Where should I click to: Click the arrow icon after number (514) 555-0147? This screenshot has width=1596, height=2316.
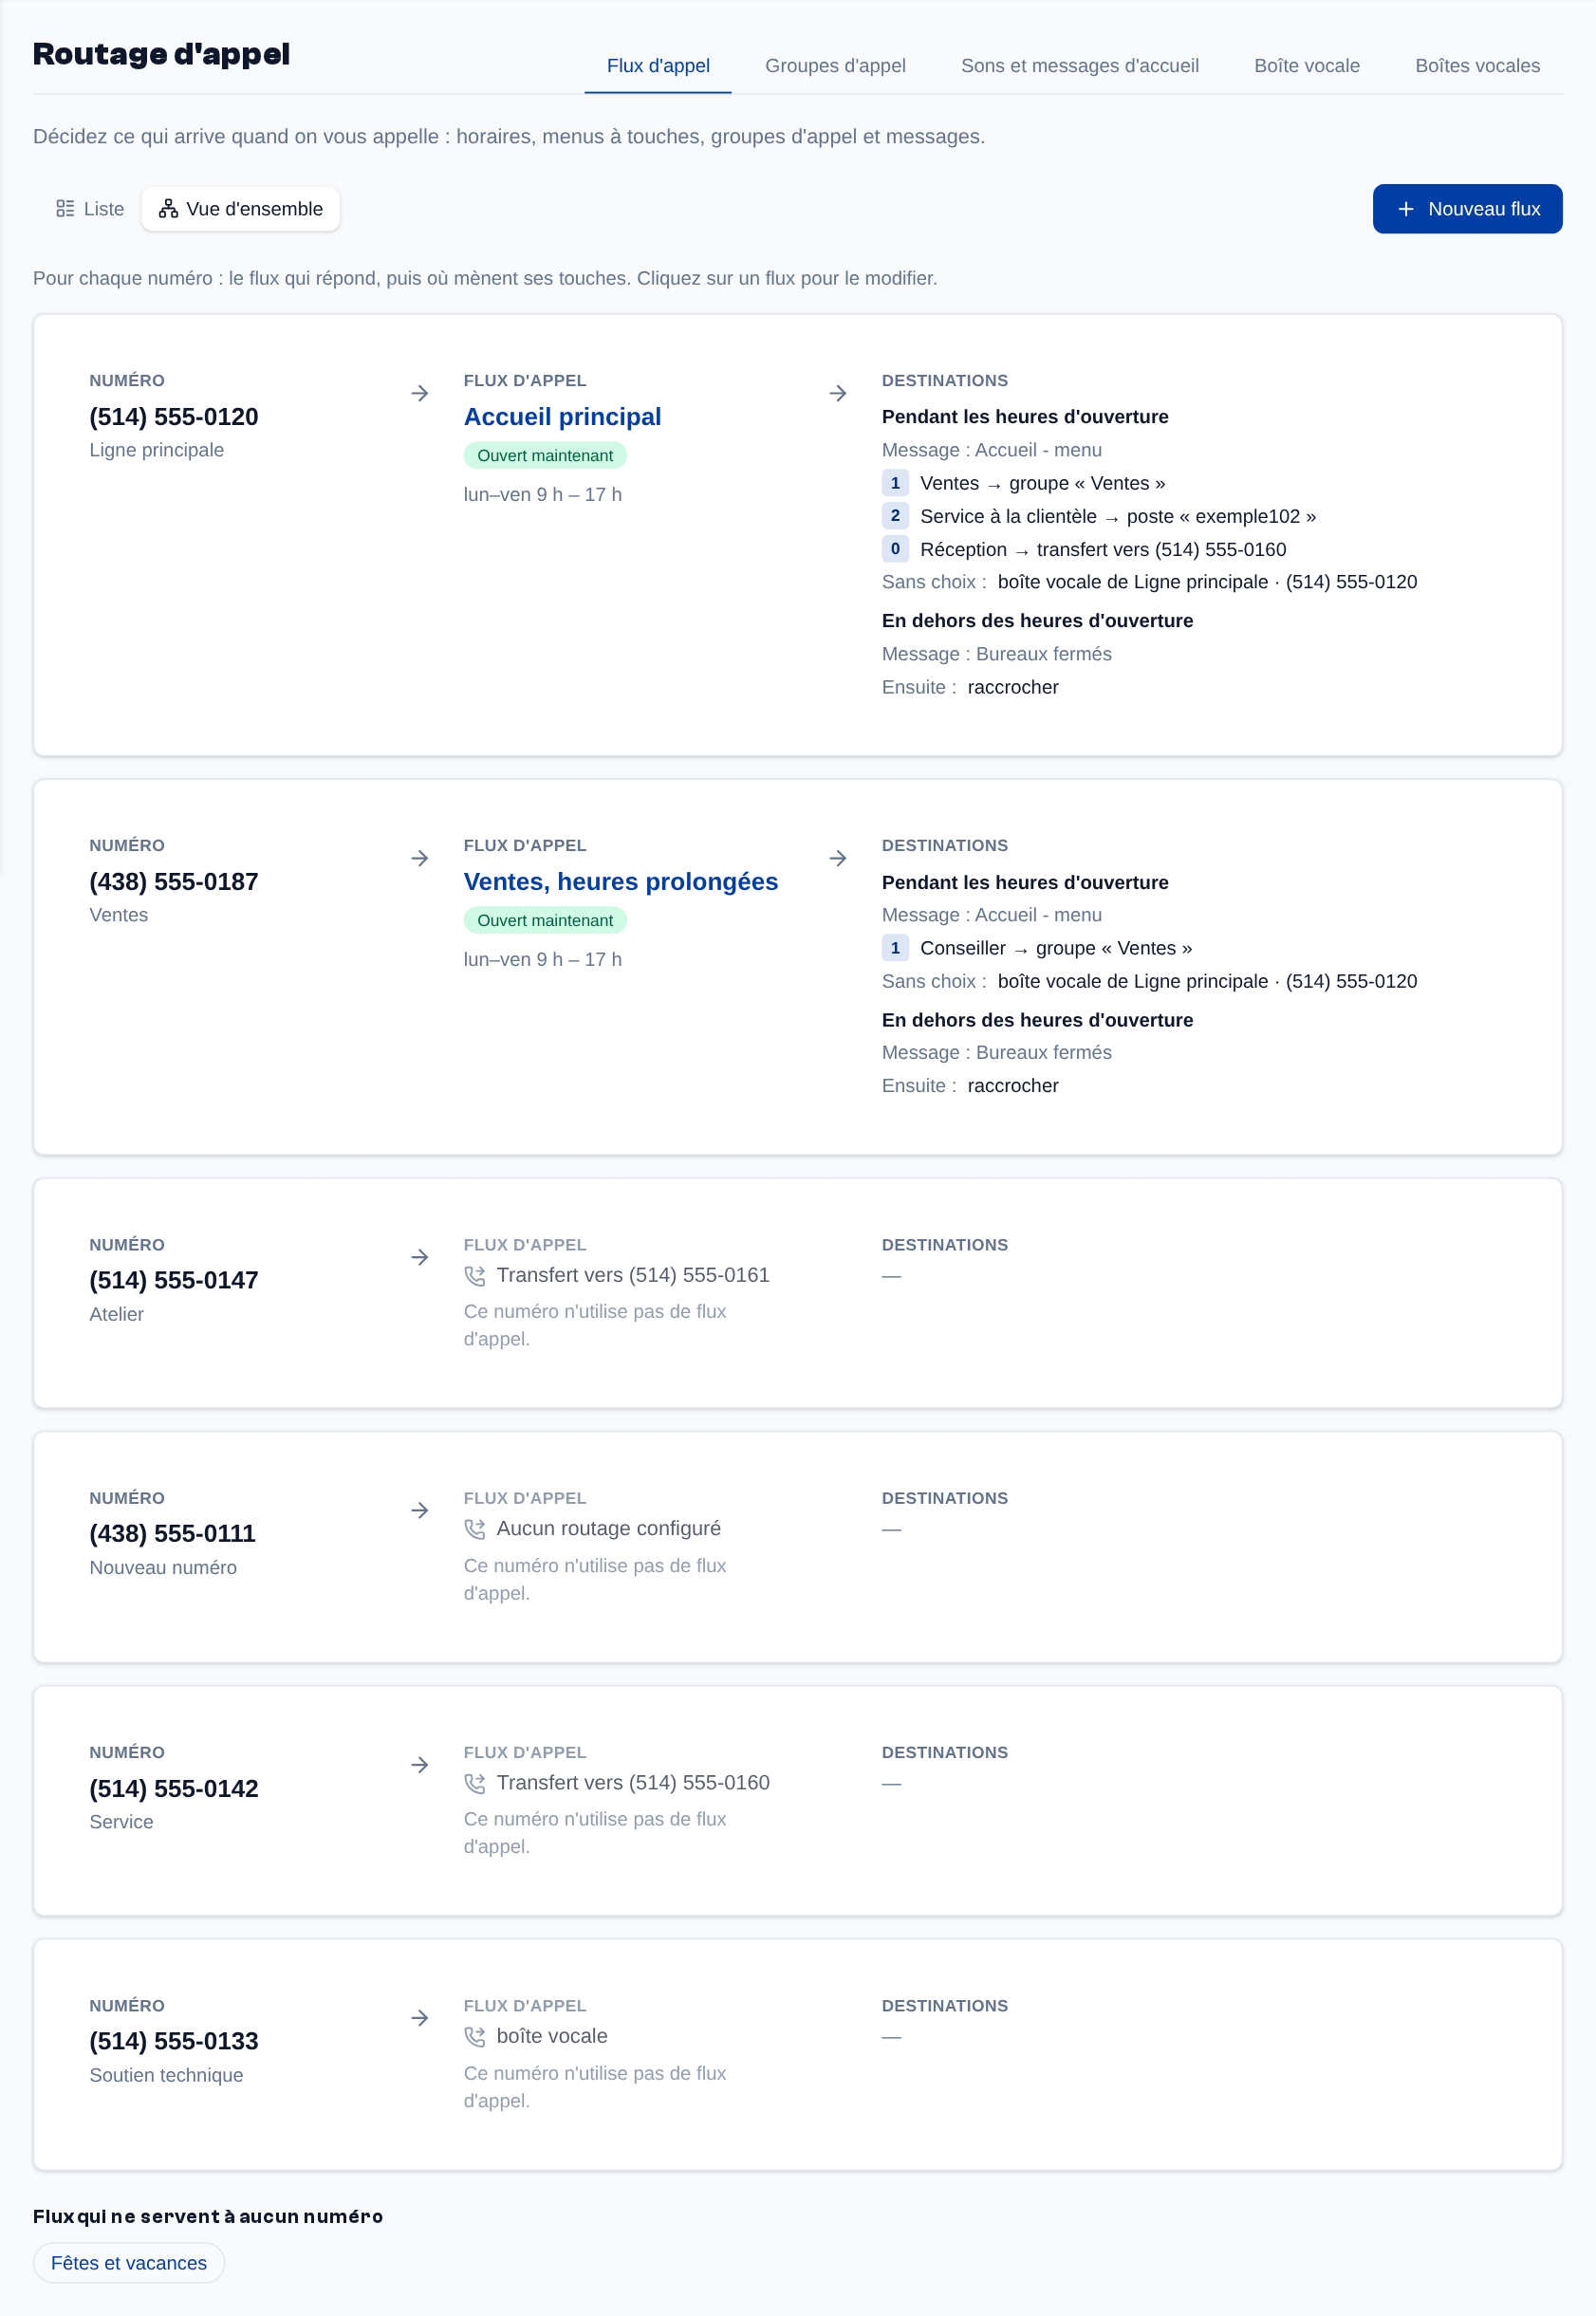click(x=420, y=1258)
